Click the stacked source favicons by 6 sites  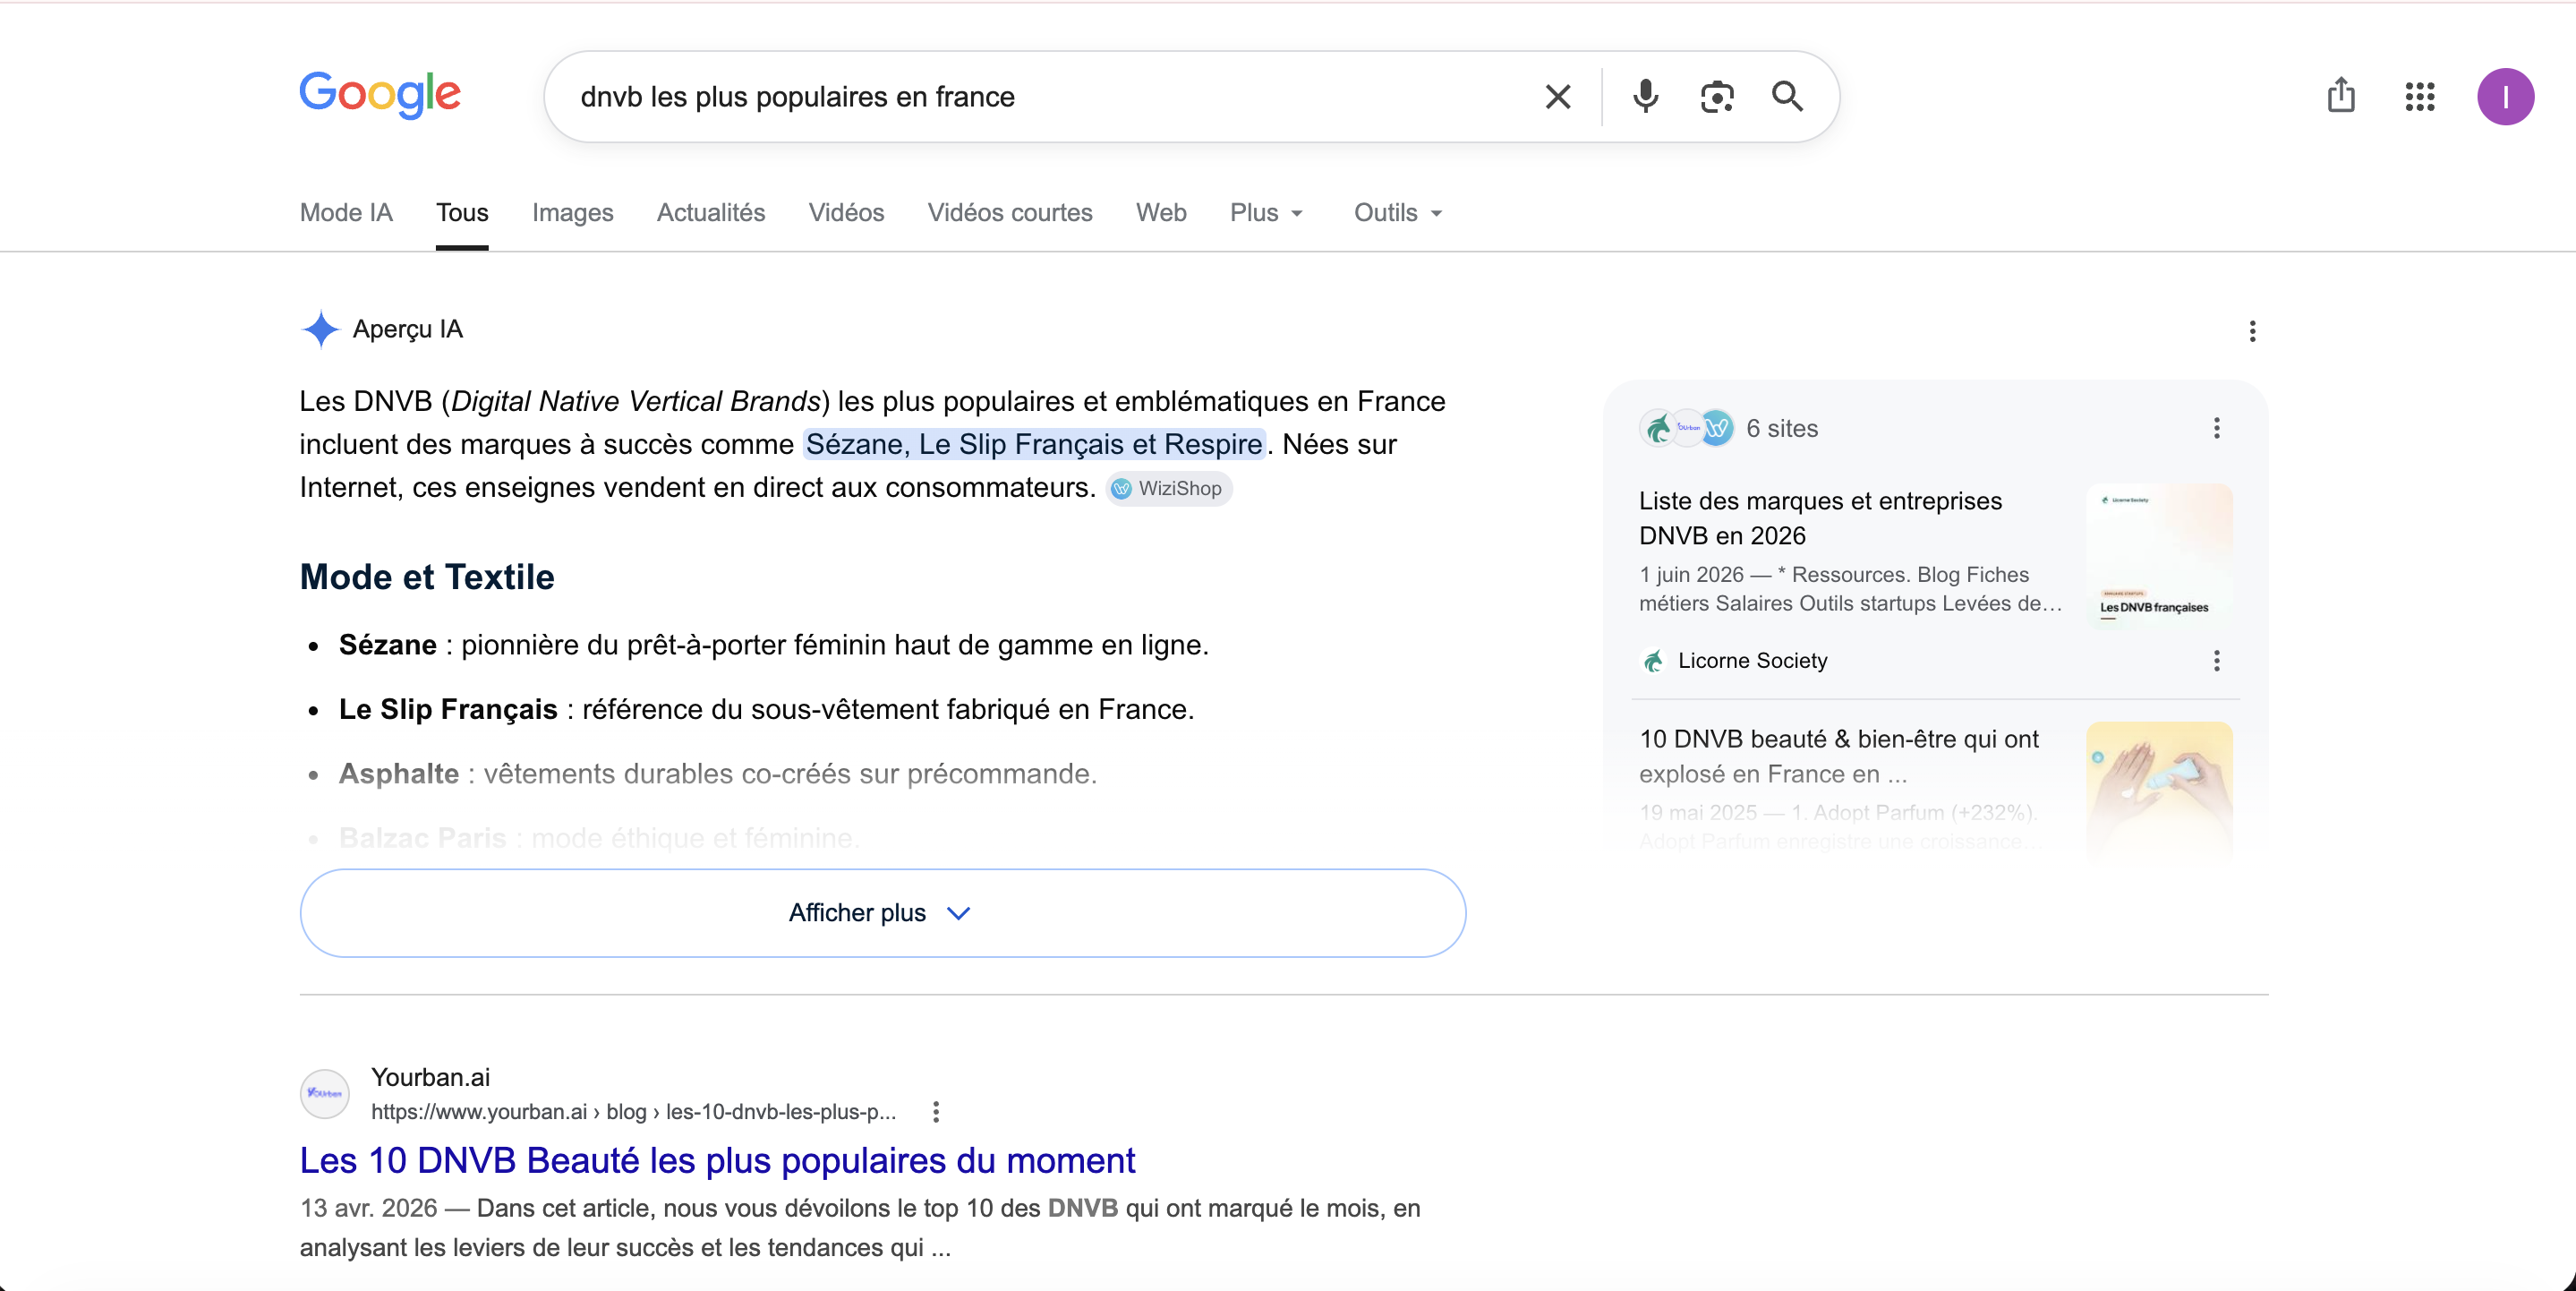tap(1686, 428)
